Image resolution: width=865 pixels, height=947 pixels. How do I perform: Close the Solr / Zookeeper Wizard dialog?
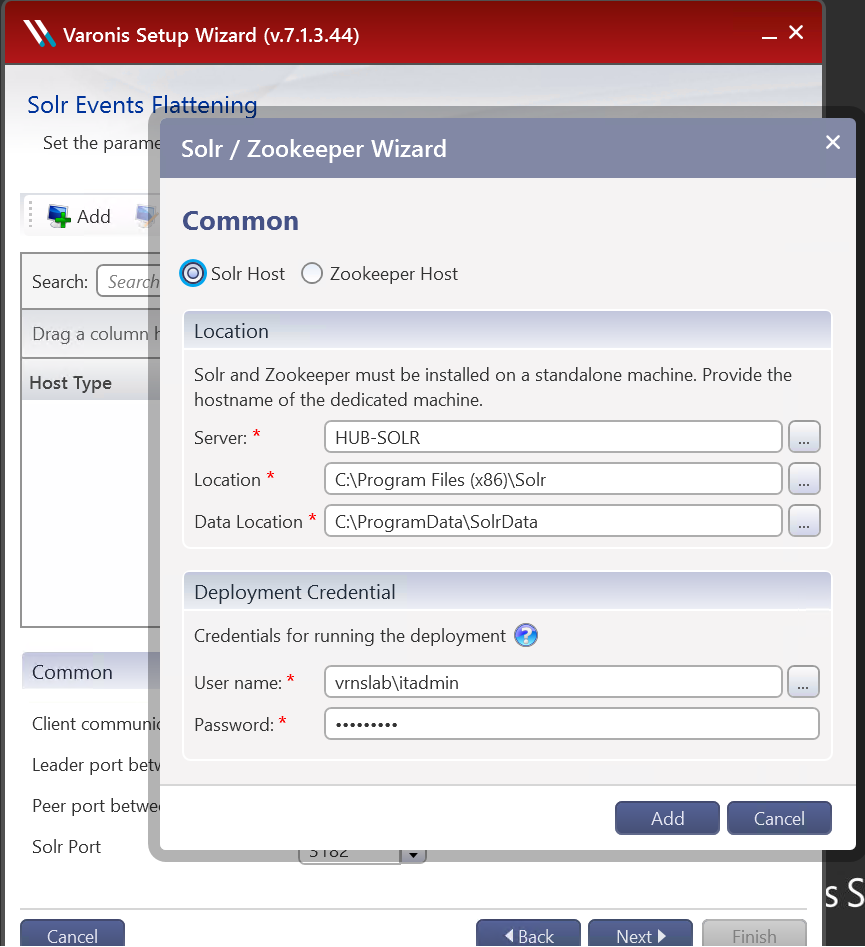832,143
